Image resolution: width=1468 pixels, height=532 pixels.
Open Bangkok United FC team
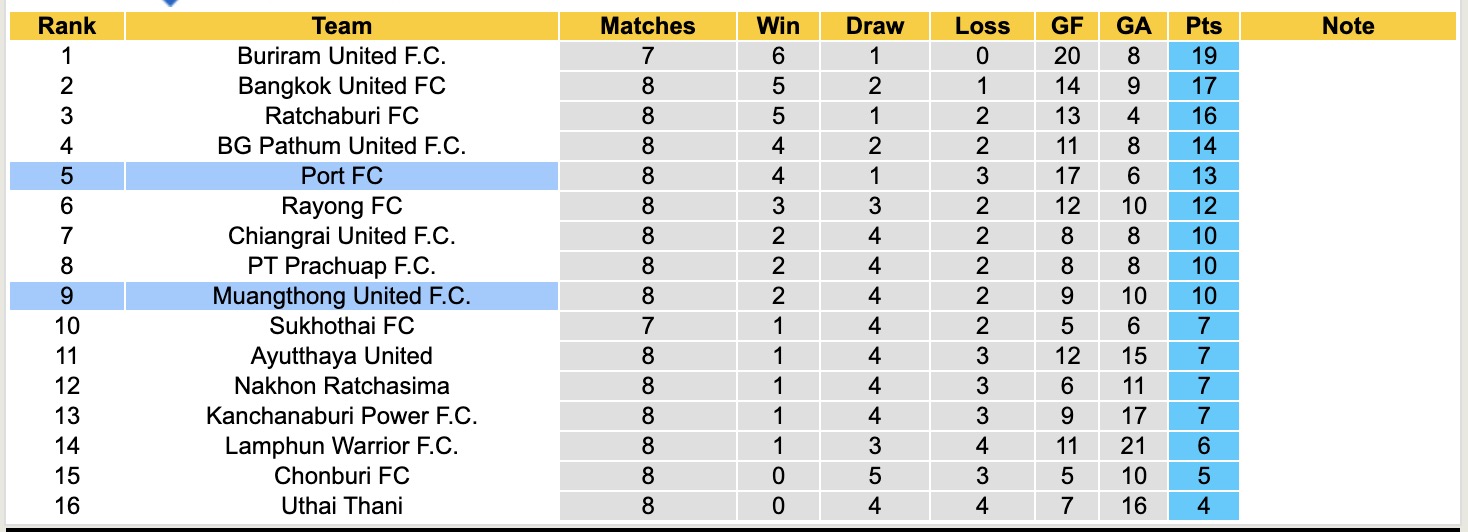point(342,86)
